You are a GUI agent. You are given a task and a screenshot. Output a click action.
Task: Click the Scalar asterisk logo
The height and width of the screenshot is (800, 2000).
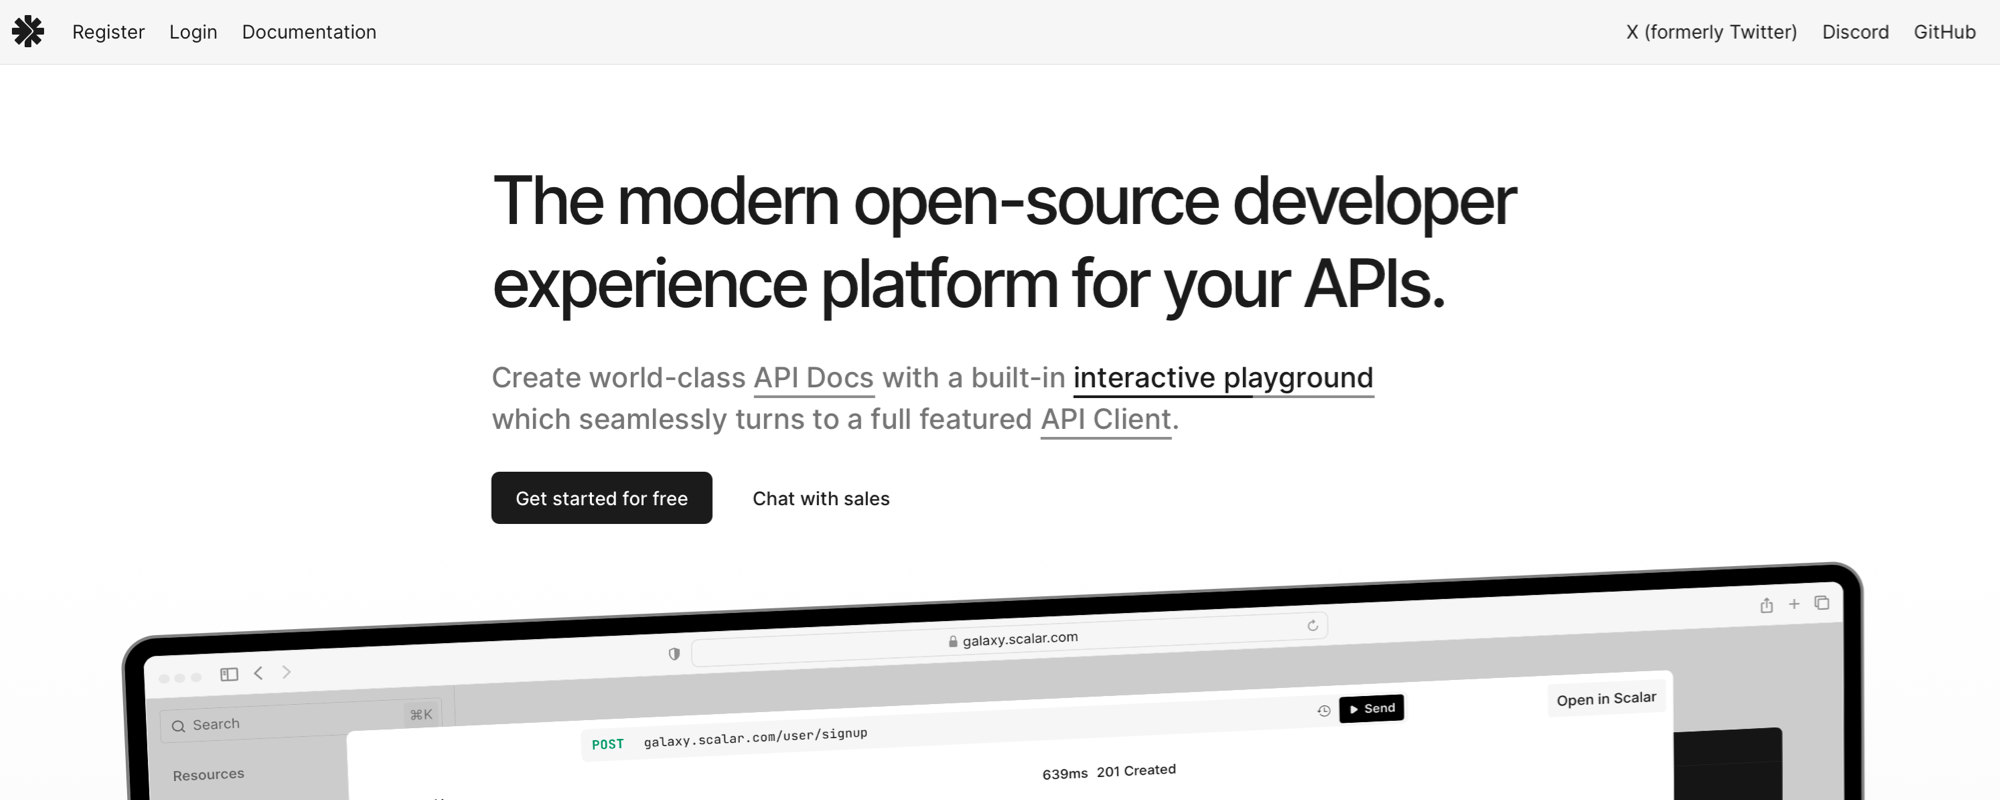(28, 32)
